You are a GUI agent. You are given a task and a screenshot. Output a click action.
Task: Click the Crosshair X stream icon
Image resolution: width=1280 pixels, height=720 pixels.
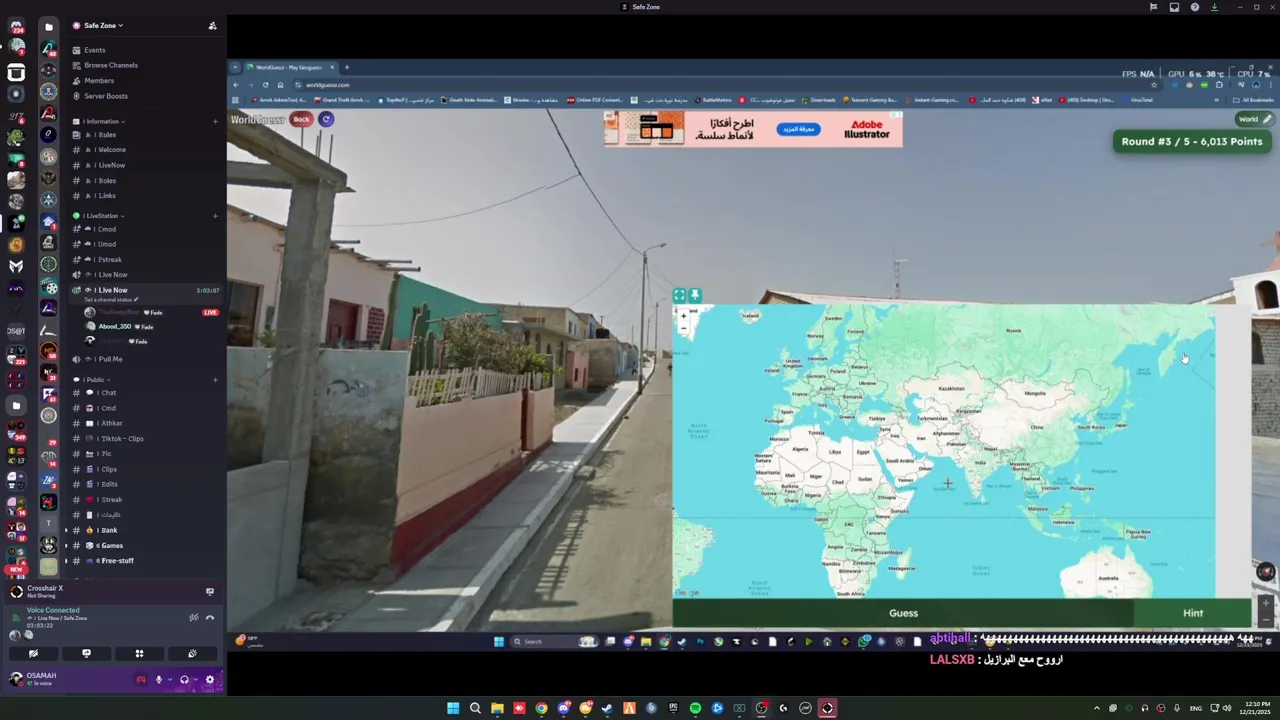209,591
